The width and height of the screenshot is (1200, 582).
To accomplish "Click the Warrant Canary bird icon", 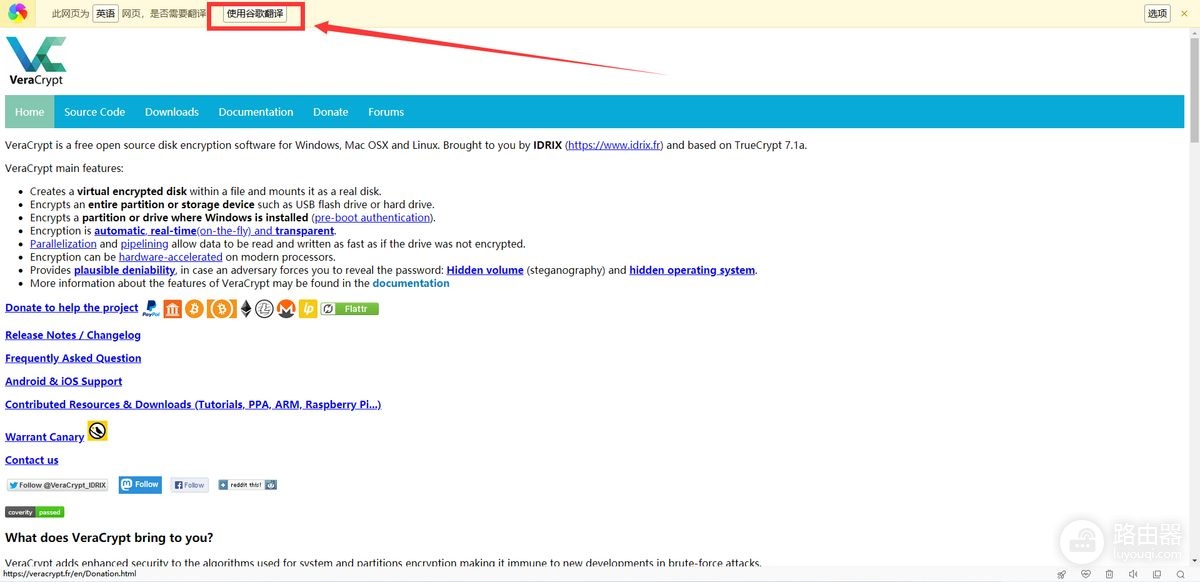I will 97,431.
